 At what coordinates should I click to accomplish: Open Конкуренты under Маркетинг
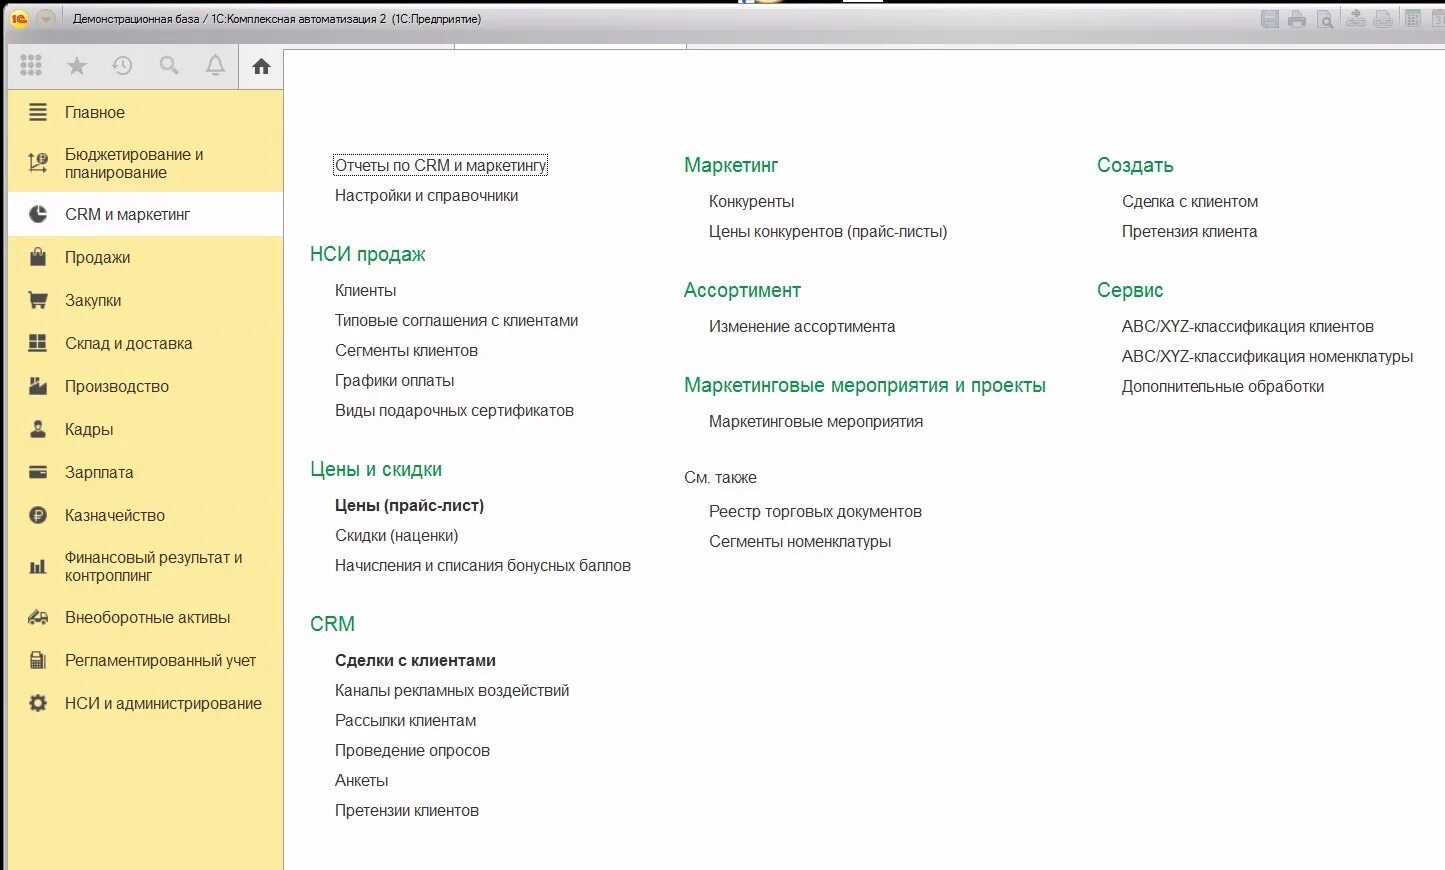click(751, 201)
